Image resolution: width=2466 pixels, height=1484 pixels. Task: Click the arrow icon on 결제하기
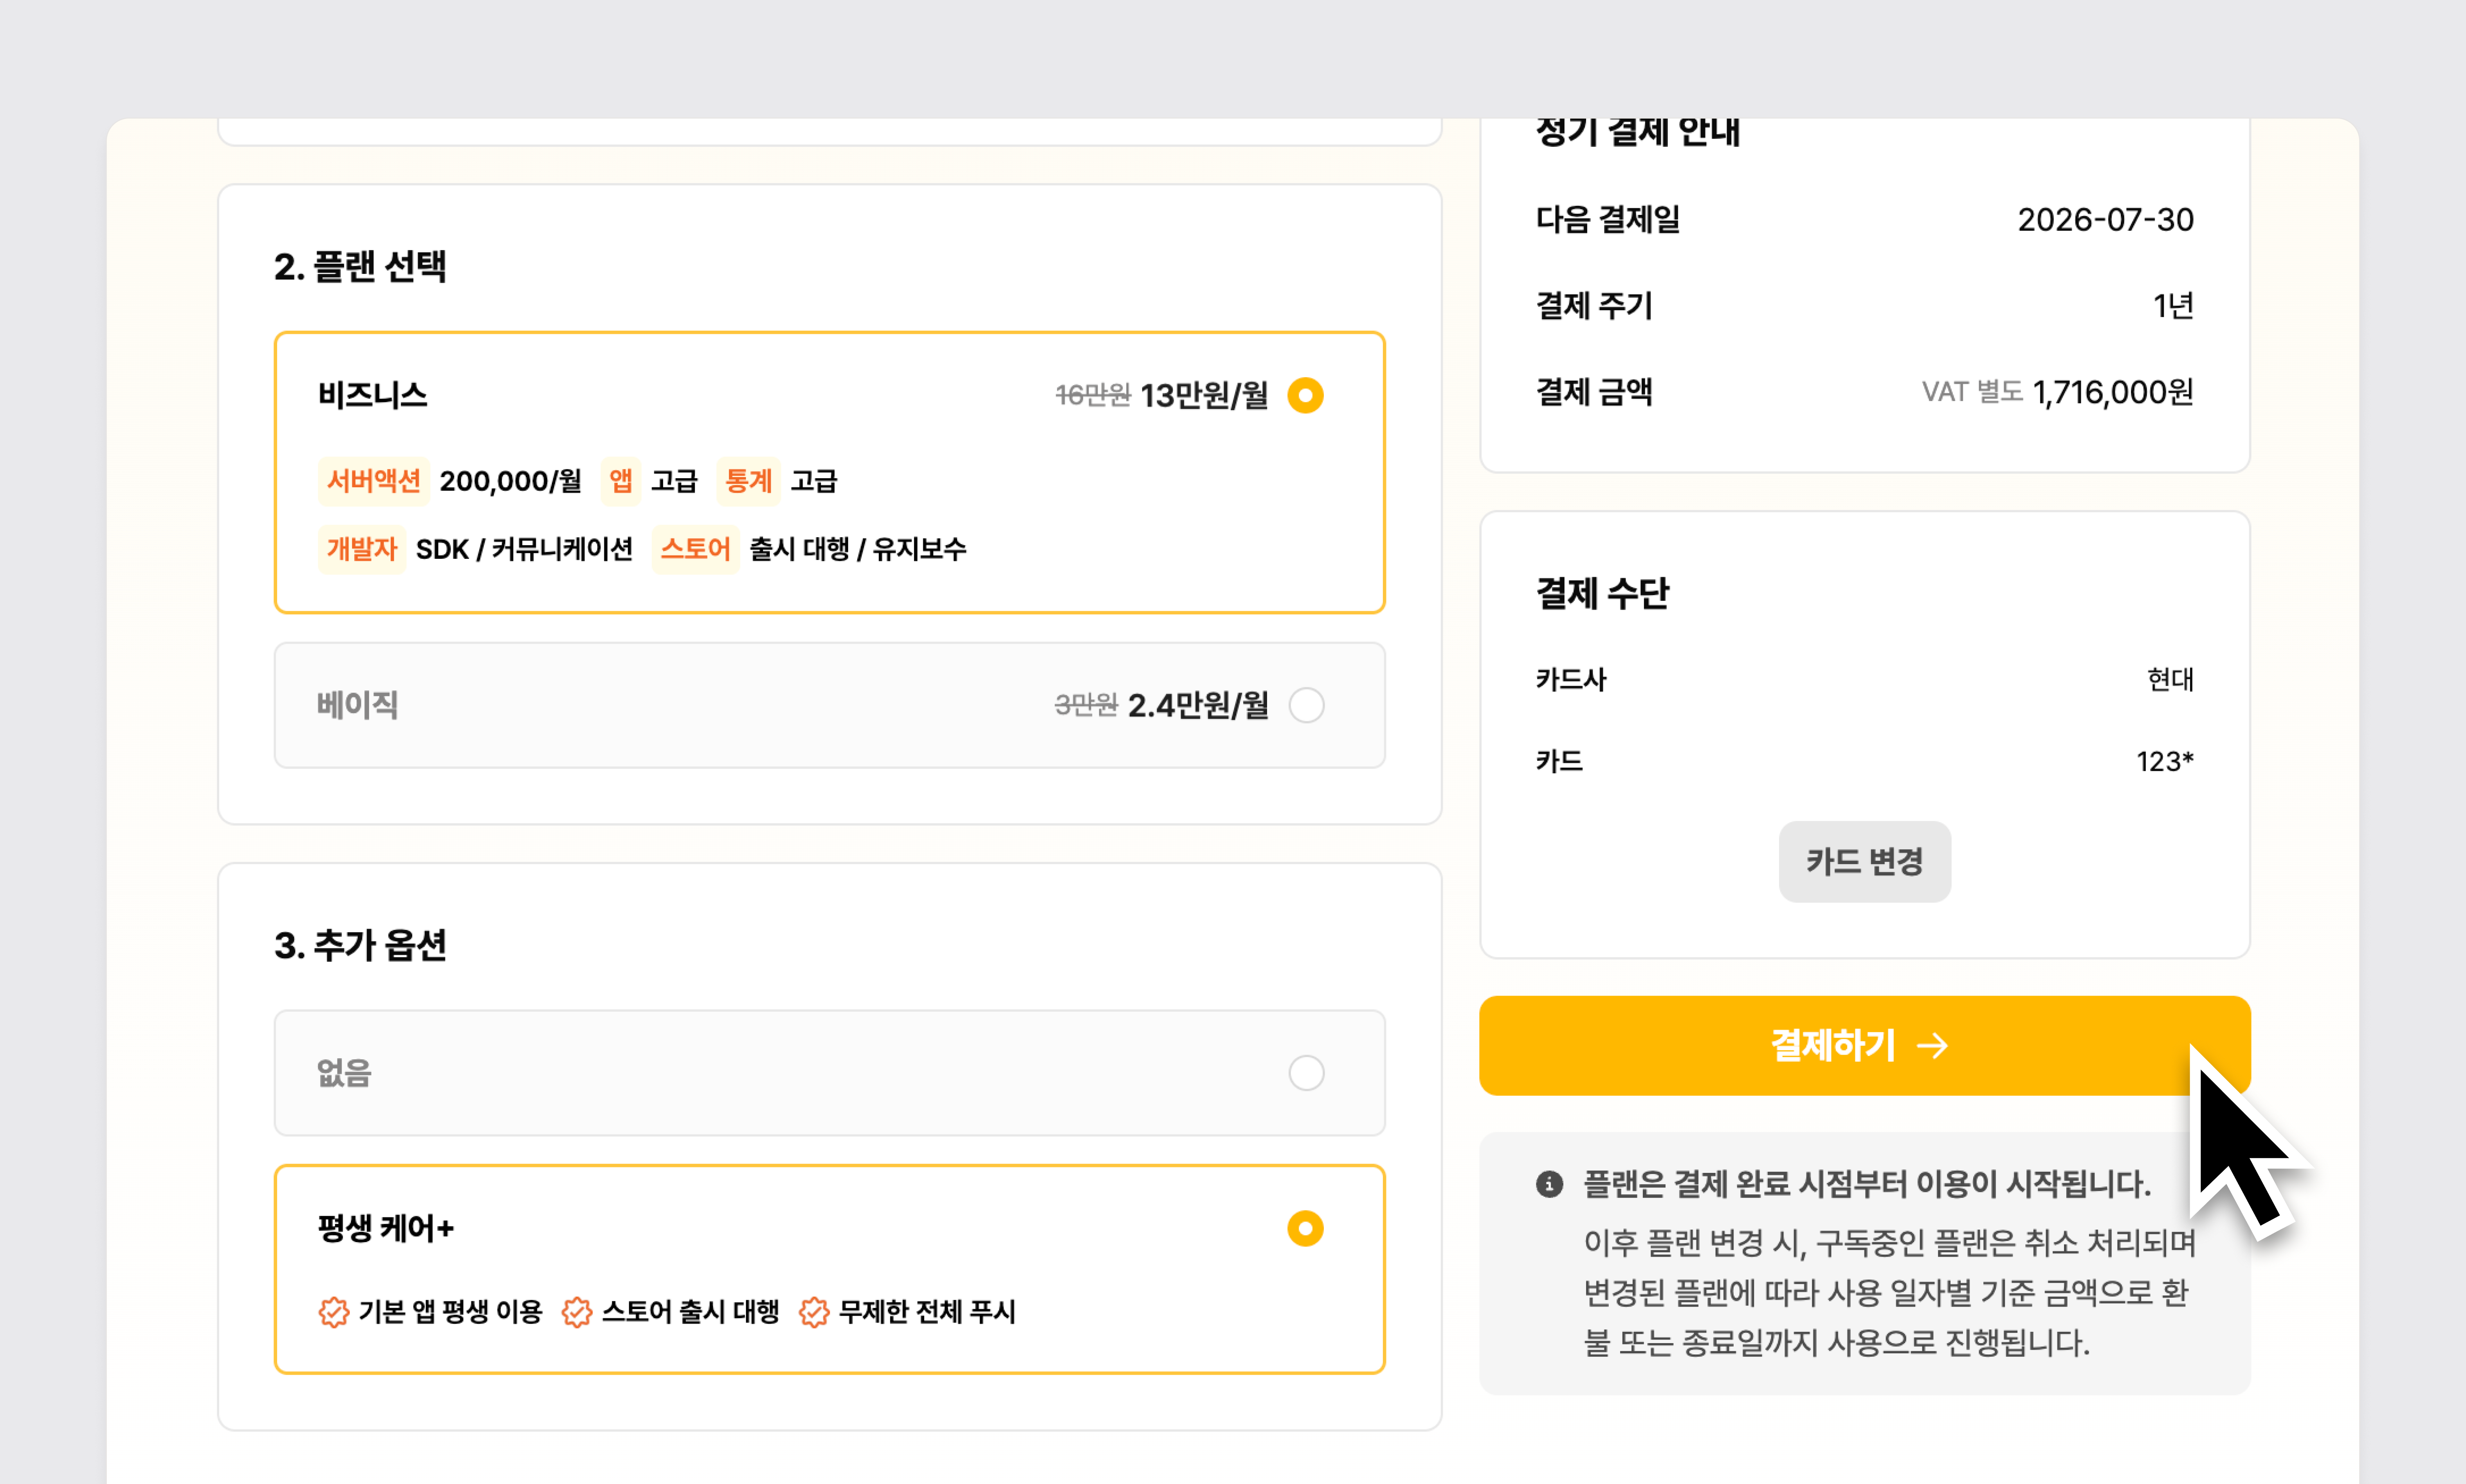pos(1933,1046)
